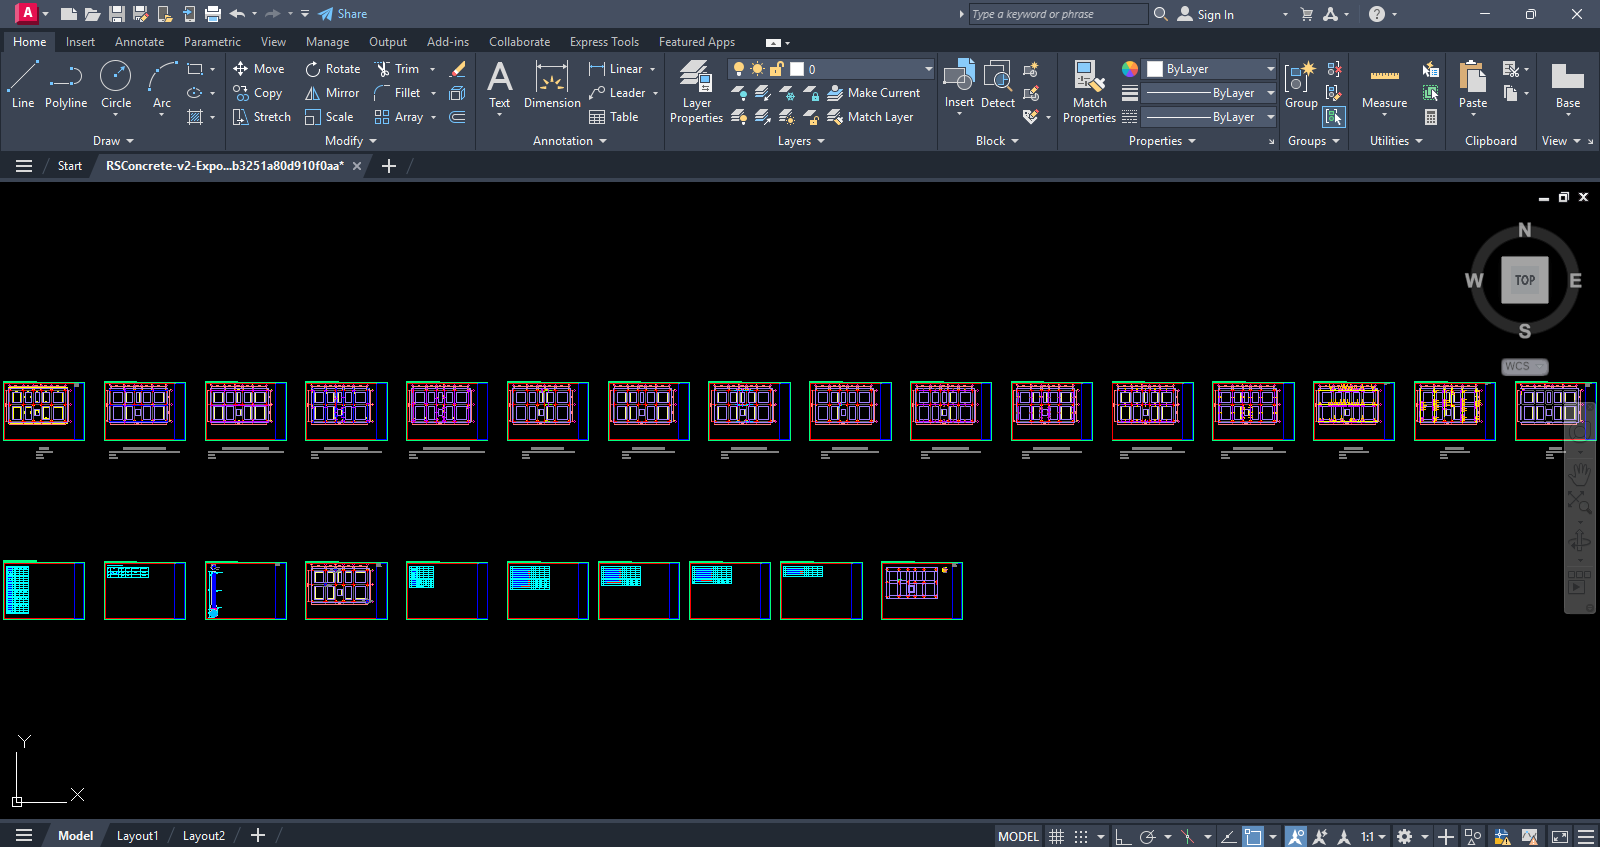
Task: Toggle snap mode in status bar
Action: [x=1081, y=836]
